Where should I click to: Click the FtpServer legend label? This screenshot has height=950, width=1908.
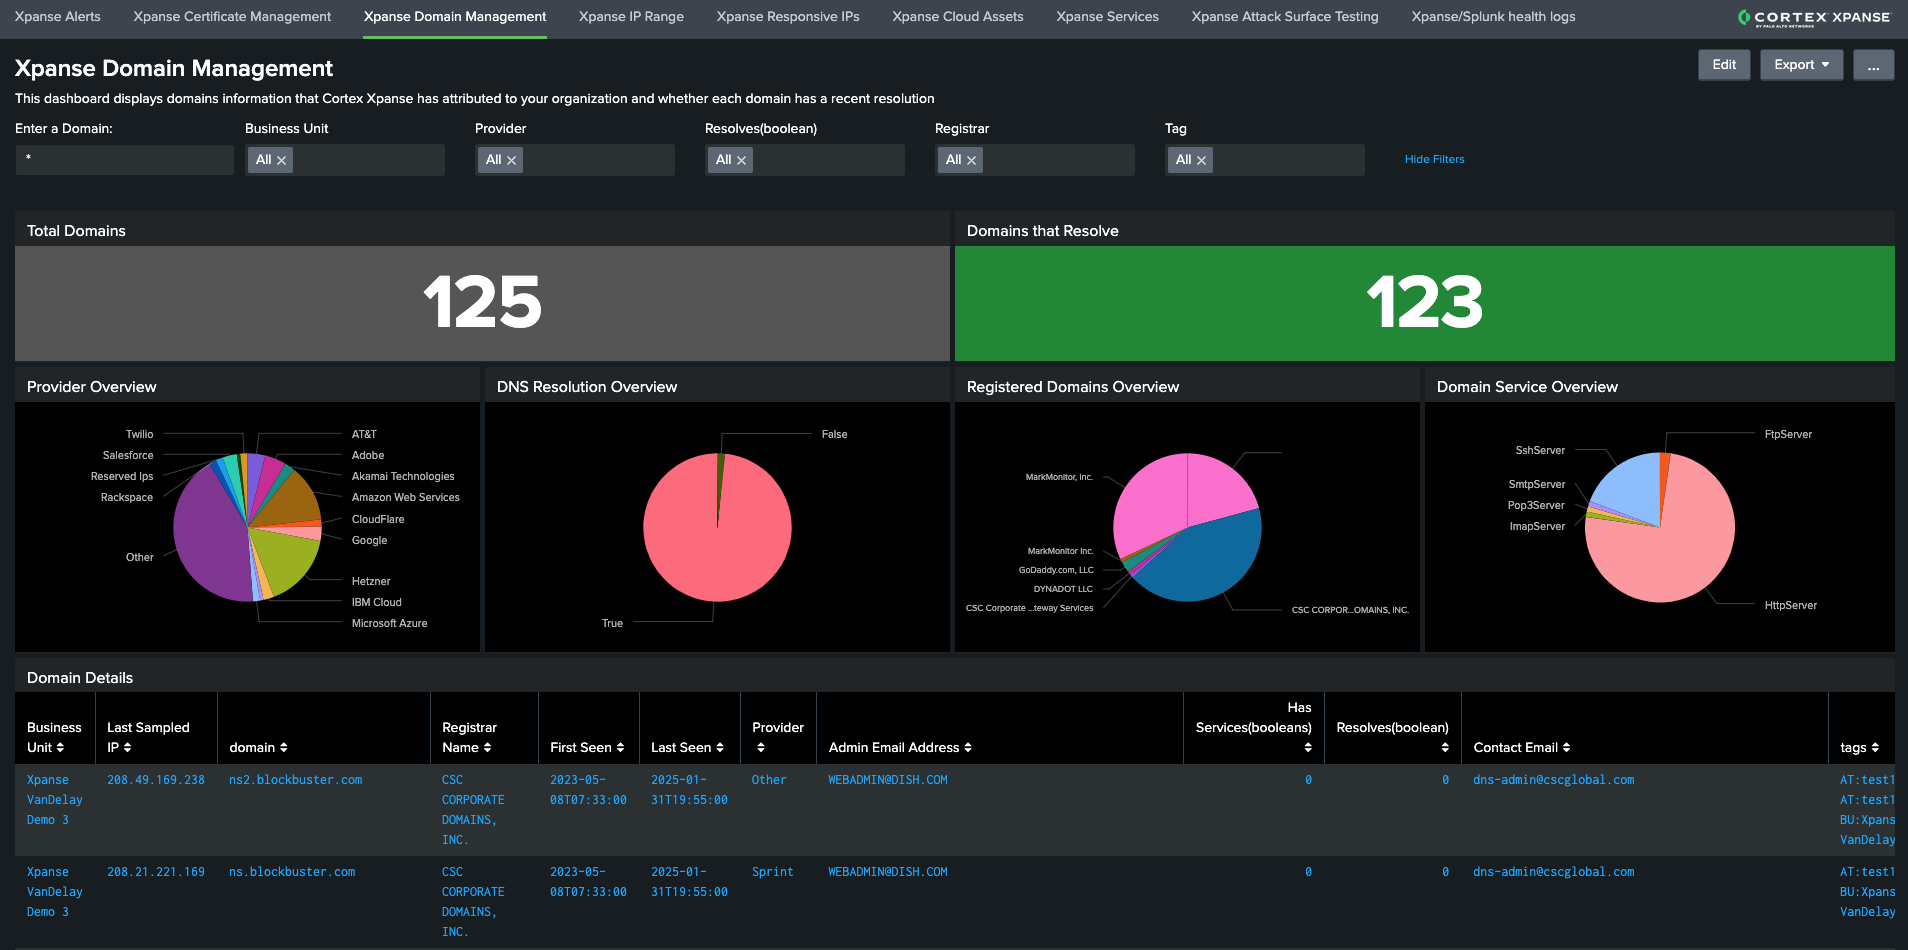tap(1788, 435)
